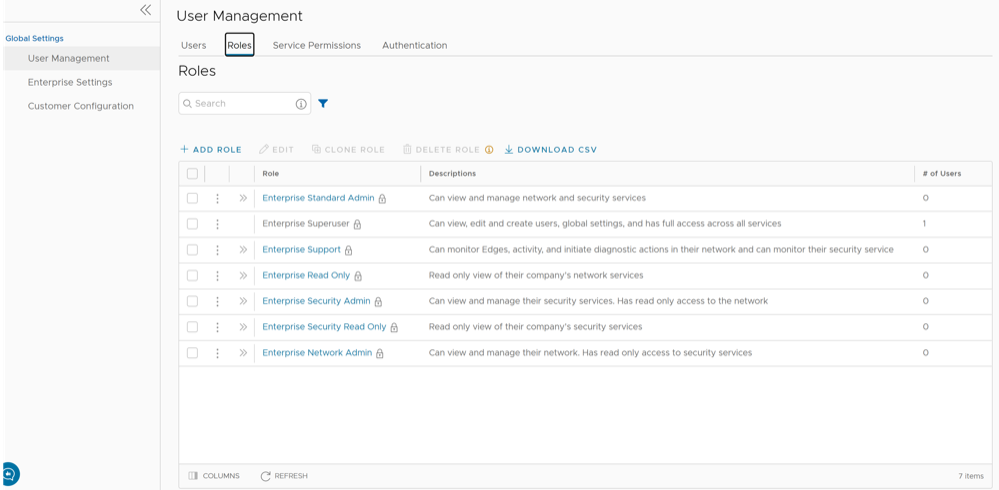Screen dimensions: 999x490
Task: Click the Download CSV button
Action: 550,150
